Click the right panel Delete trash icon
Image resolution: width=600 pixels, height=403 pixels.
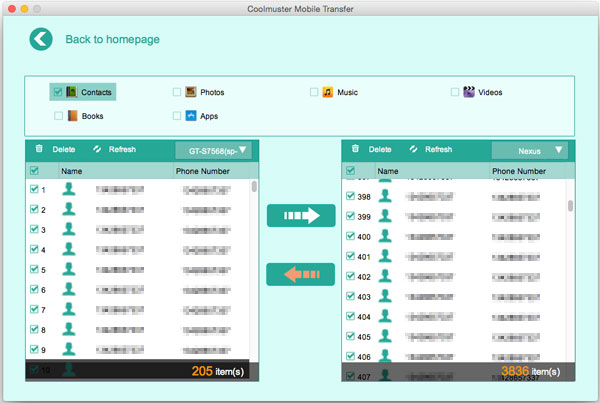[355, 148]
